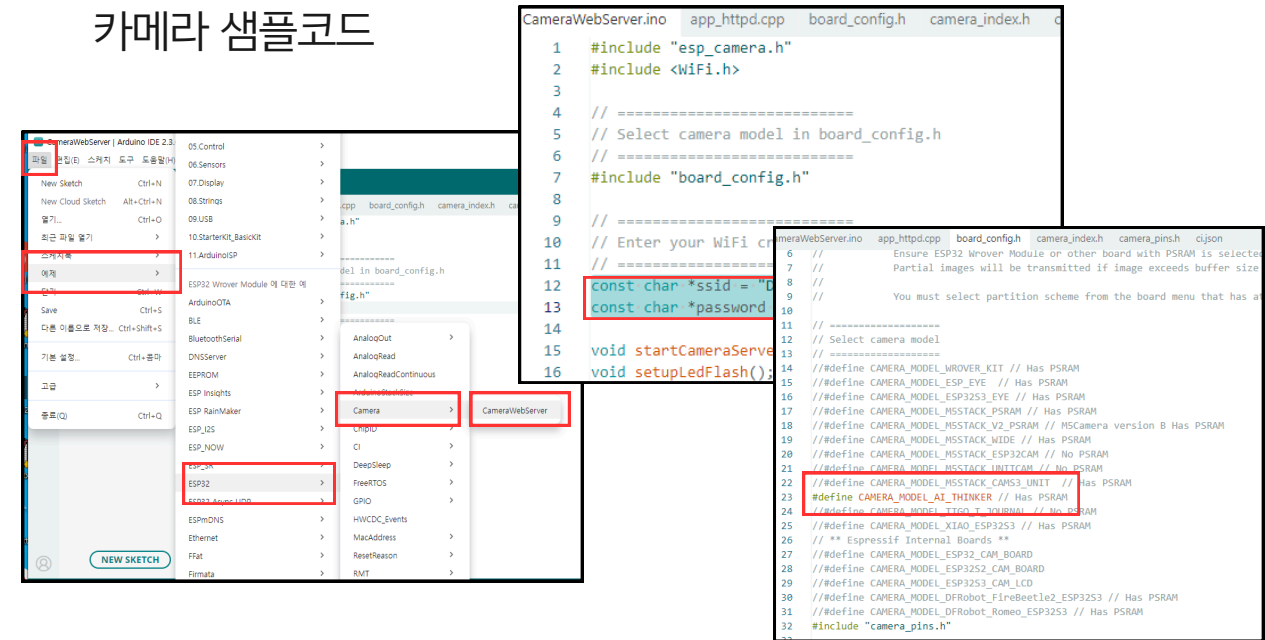This screenshot has height=640, width=1265.
Task: Select Ethernet examples entry
Action: coord(257,538)
